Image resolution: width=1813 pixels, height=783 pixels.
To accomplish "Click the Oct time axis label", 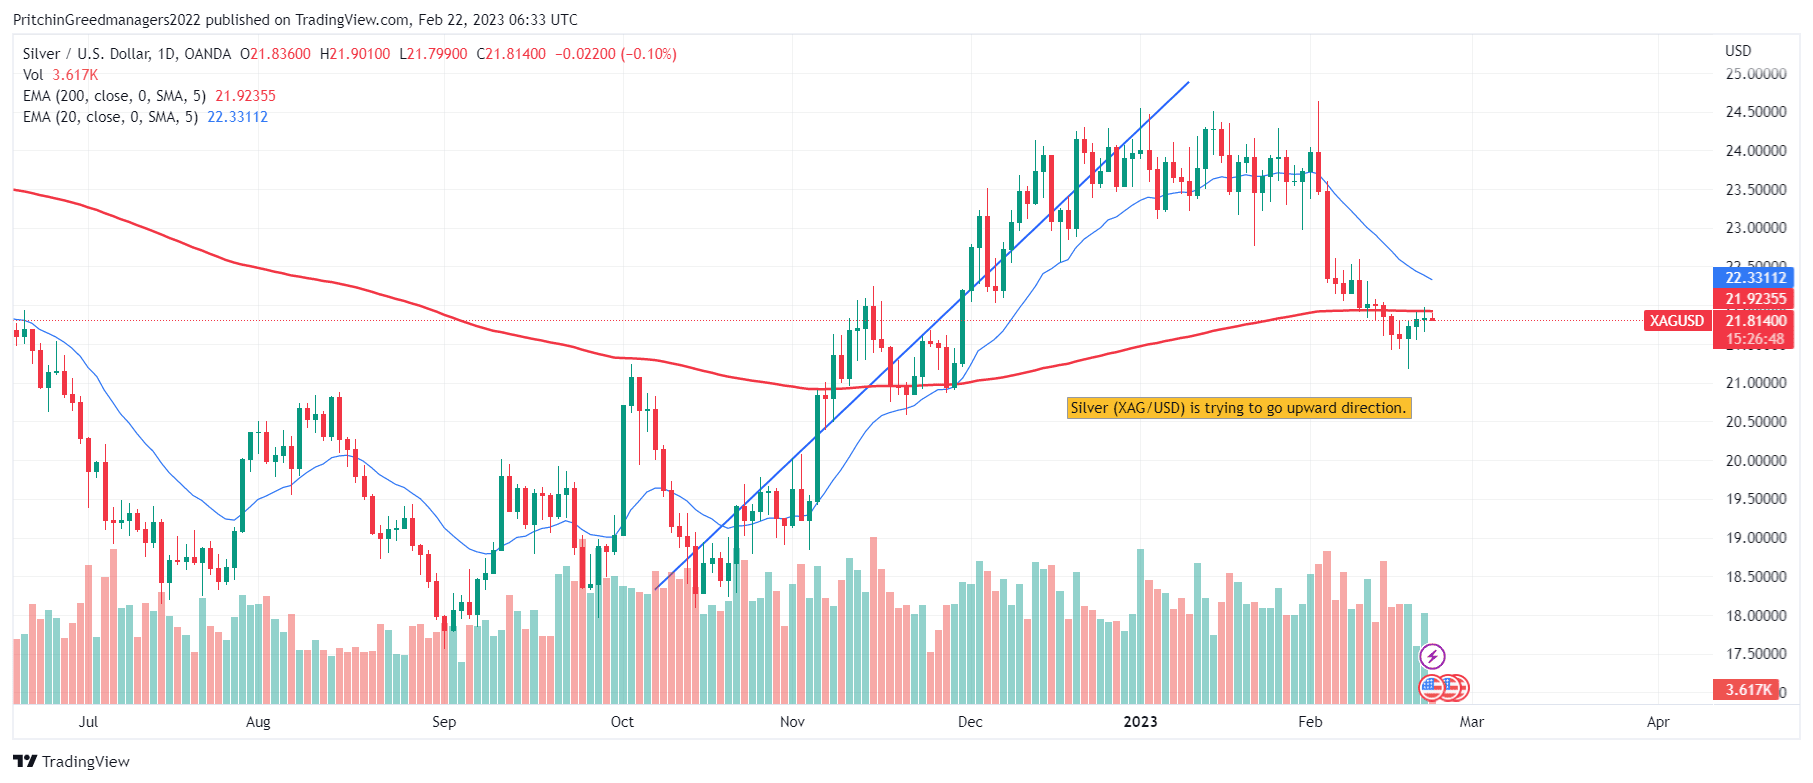I will pos(622,722).
